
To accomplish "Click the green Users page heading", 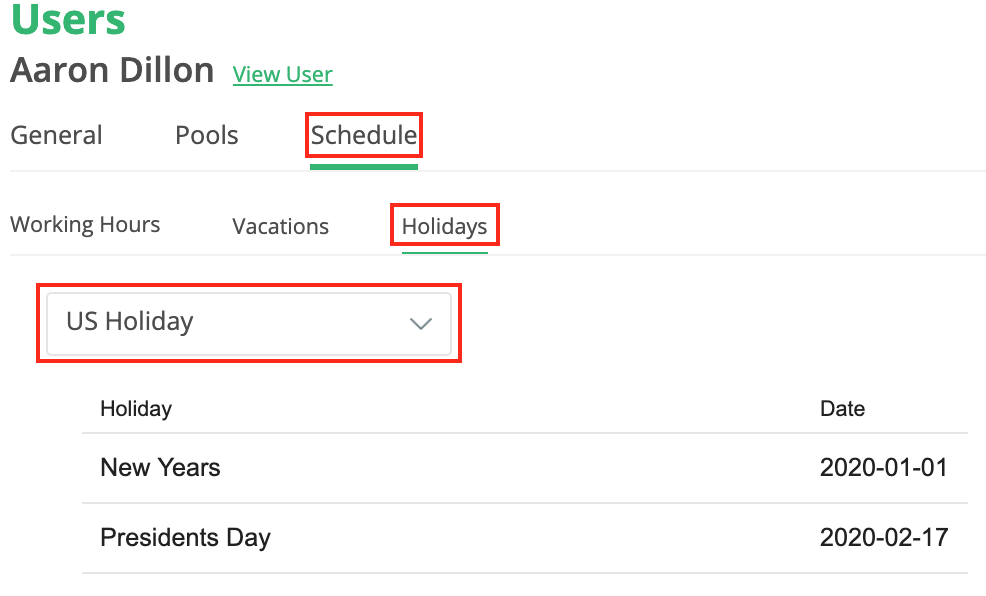I will (x=68, y=19).
